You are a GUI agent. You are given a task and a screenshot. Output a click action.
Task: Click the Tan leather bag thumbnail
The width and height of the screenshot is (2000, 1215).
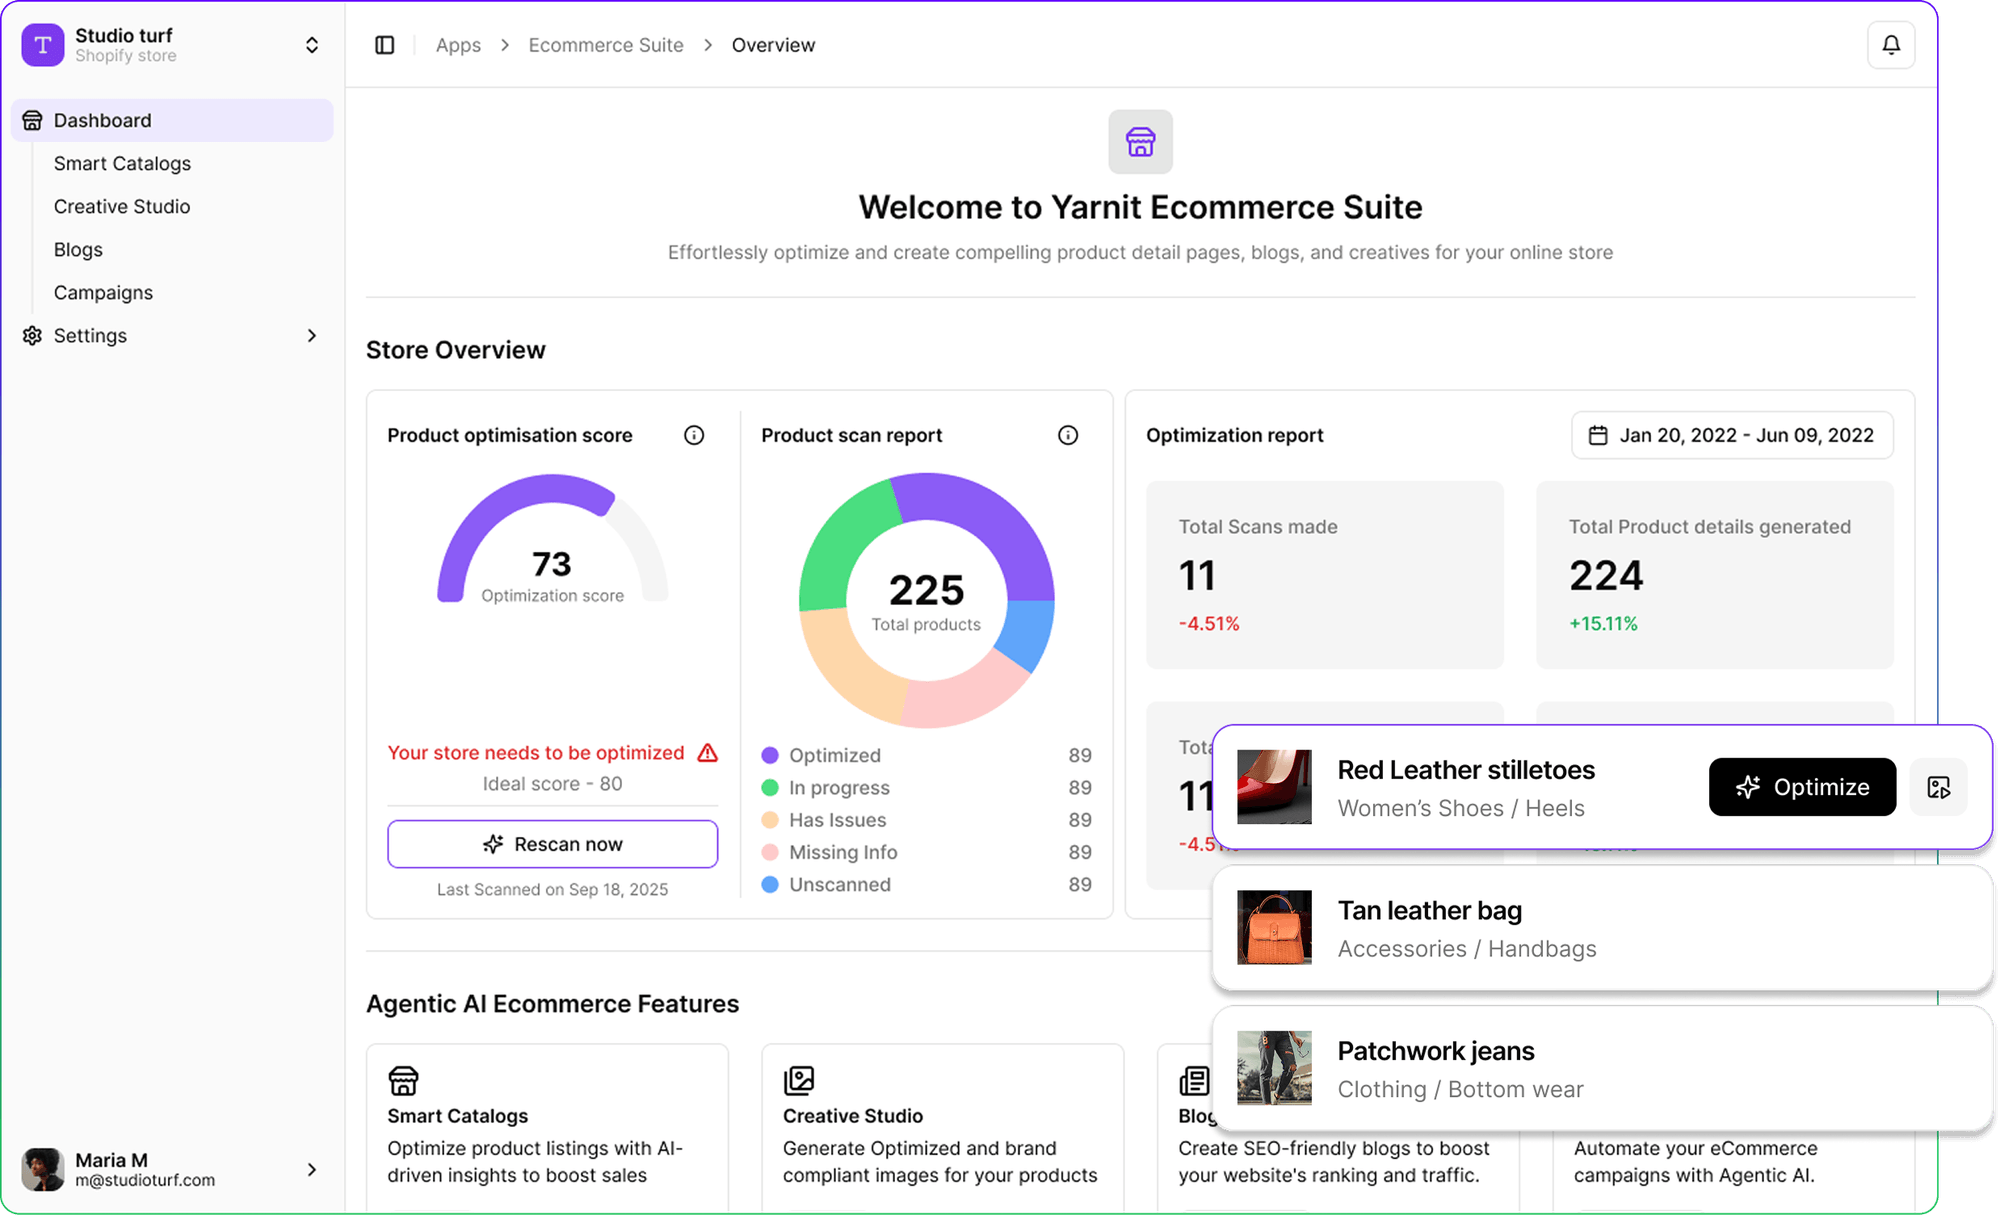click(x=1273, y=928)
